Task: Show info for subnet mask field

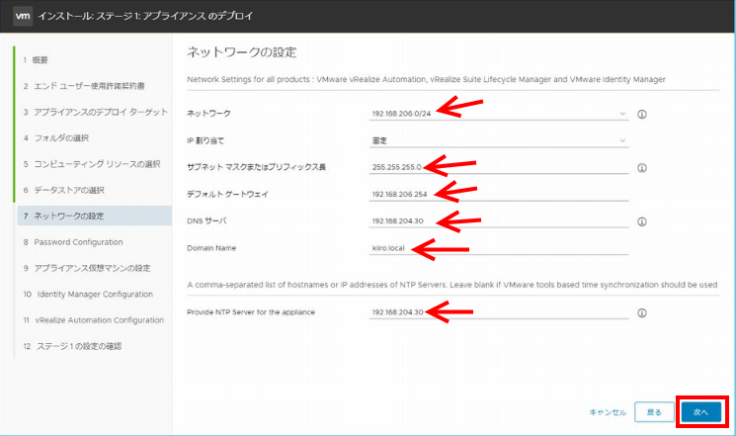Action: (x=642, y=168)
